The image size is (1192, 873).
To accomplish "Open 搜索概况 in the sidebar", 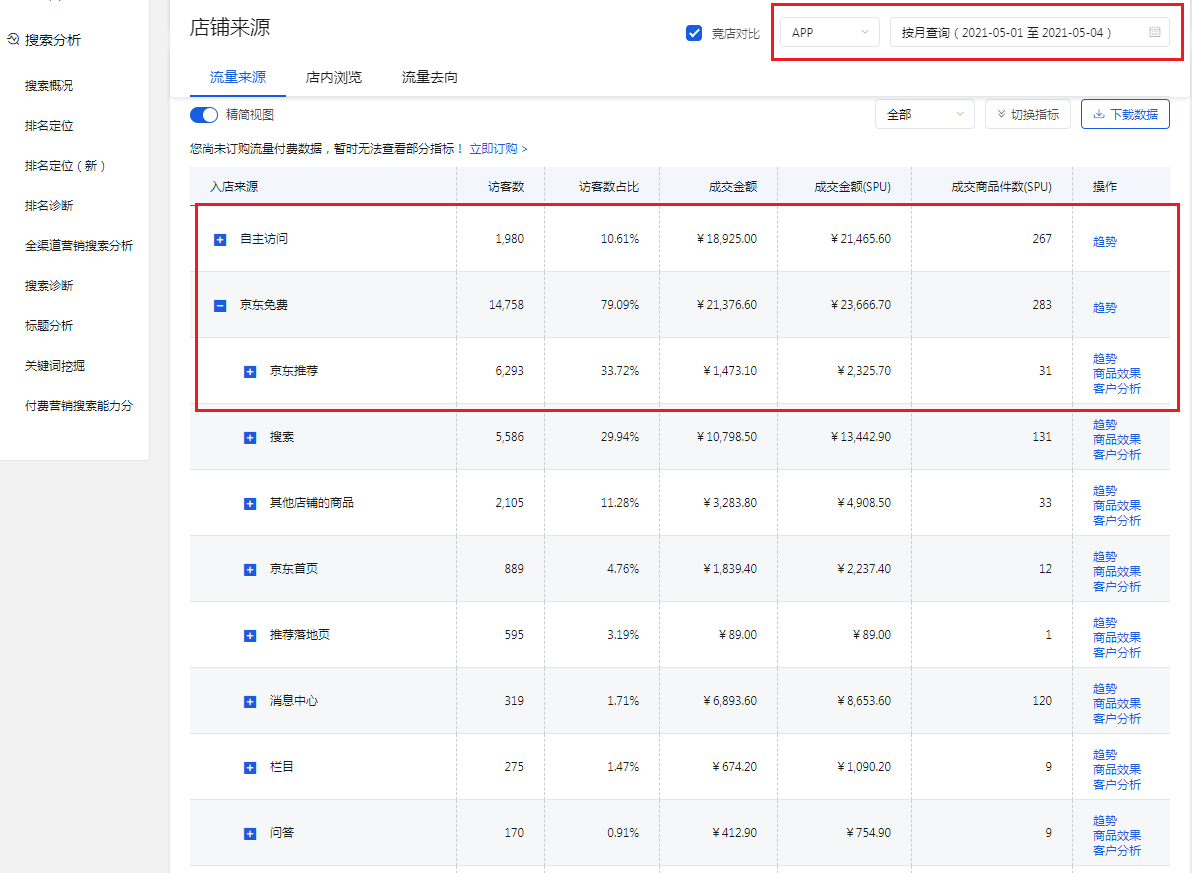I will coord(49,85).
